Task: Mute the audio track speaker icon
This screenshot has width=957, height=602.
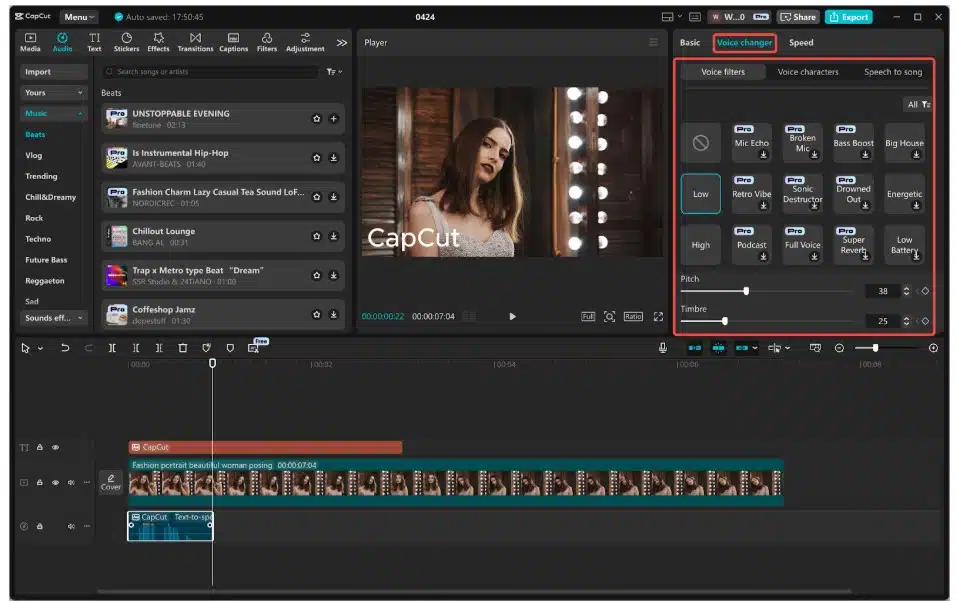Action: coord(71,526)
